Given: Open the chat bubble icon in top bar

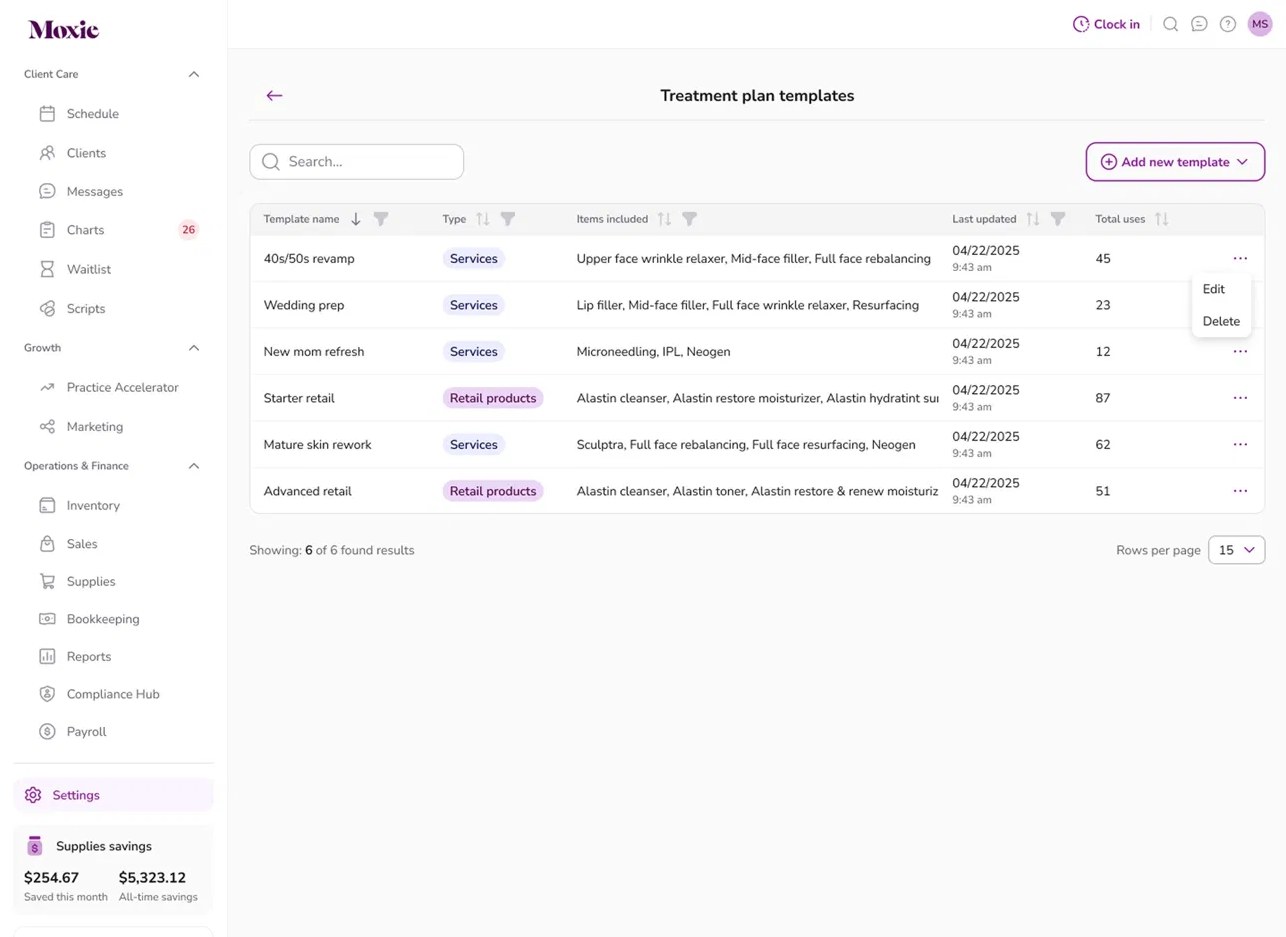Looking at the screenshot, I should (x=1199, y=24).
